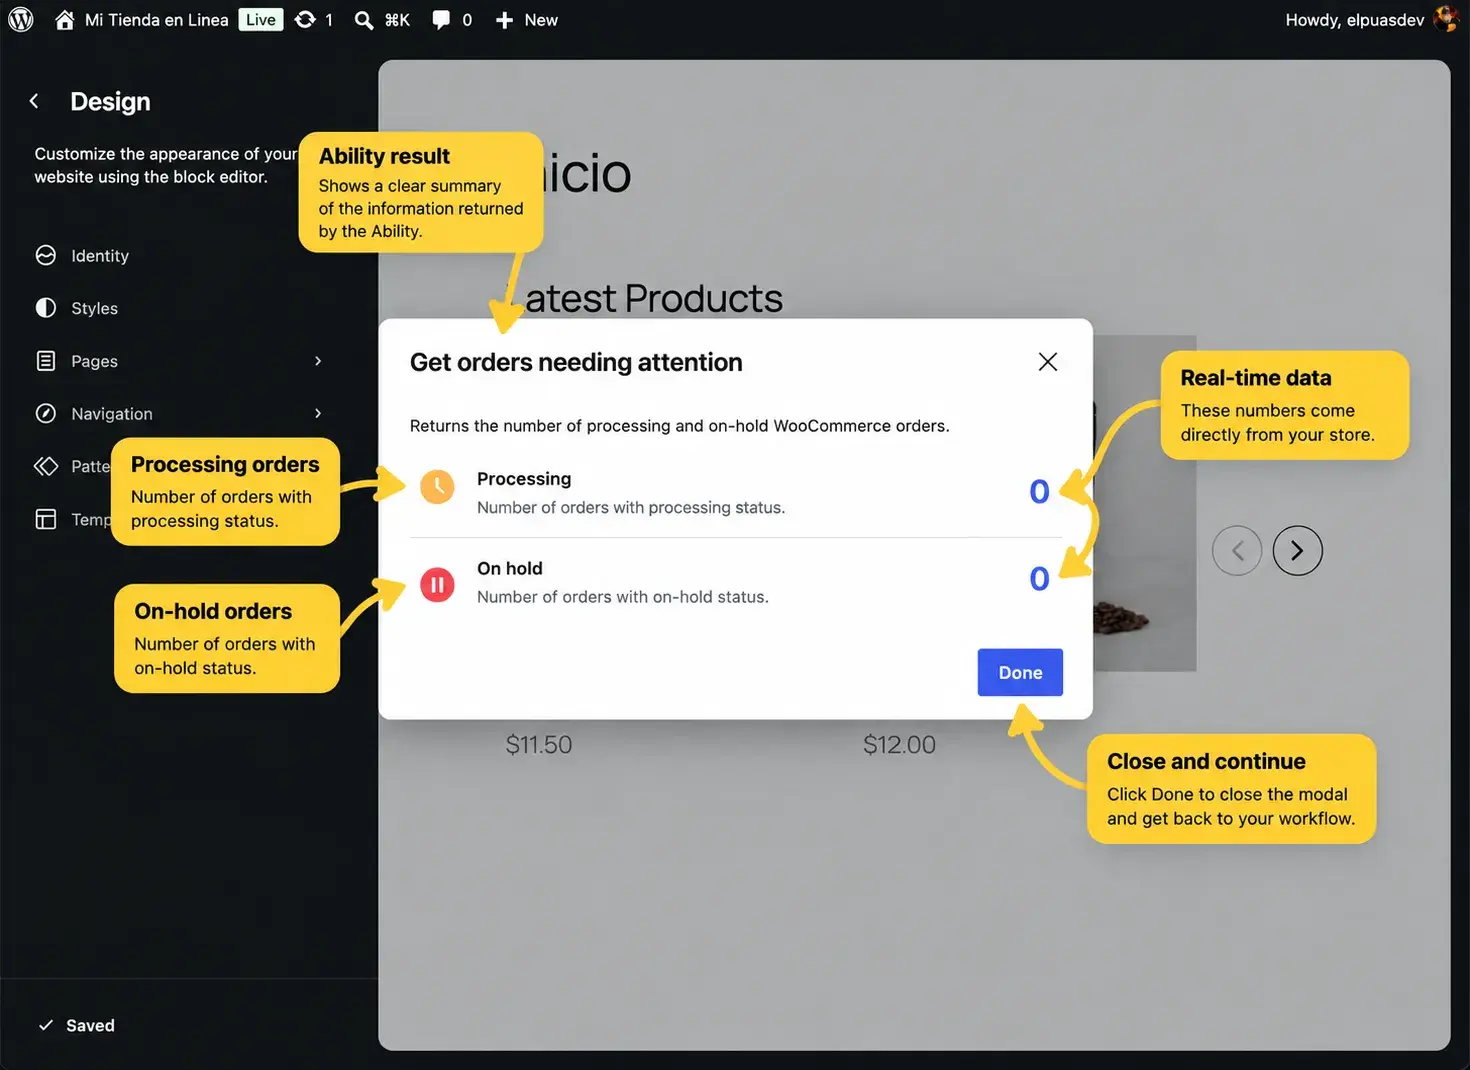This screenshot has height=1070, width=1470.
Task: Click the Live status badge
Action: [x=261, y=20]
